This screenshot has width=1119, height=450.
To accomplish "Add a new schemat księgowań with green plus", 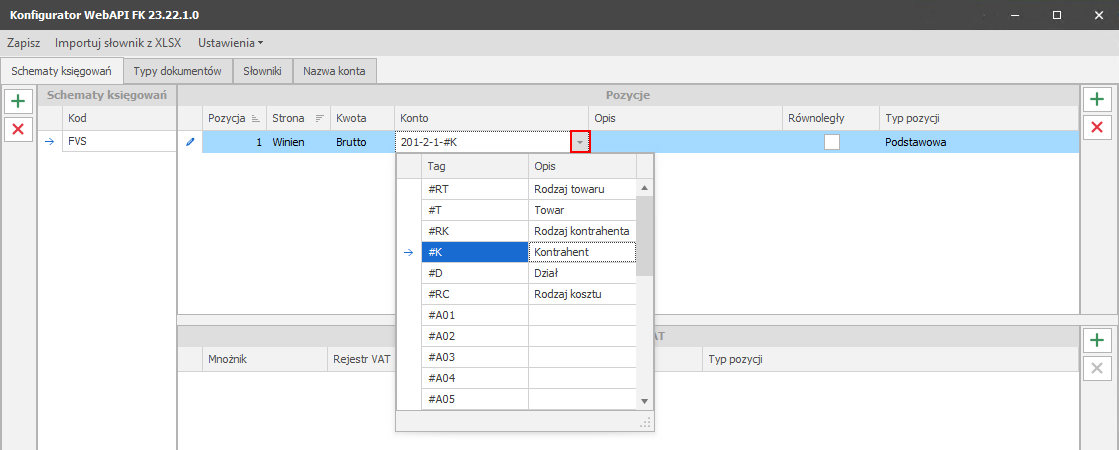I will (x=17, y=101).
